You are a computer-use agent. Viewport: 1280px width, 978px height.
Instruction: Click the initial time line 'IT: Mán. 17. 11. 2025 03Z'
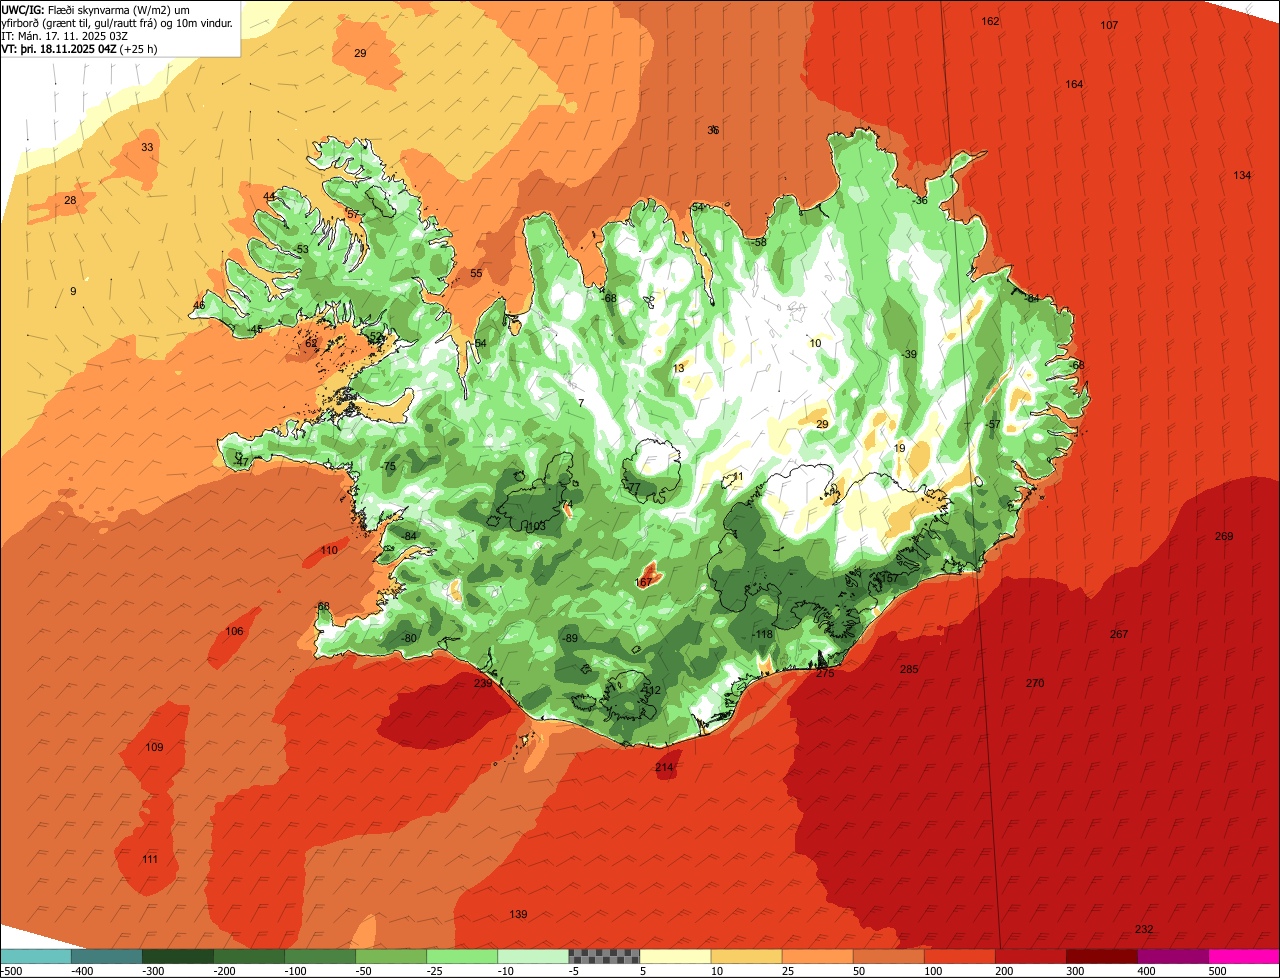63,35
